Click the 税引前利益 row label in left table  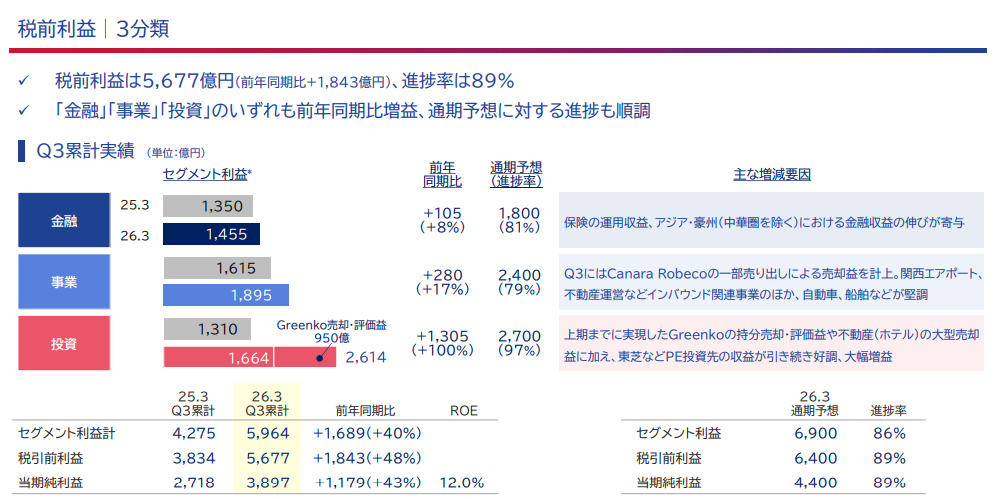[x=50, y=458]
